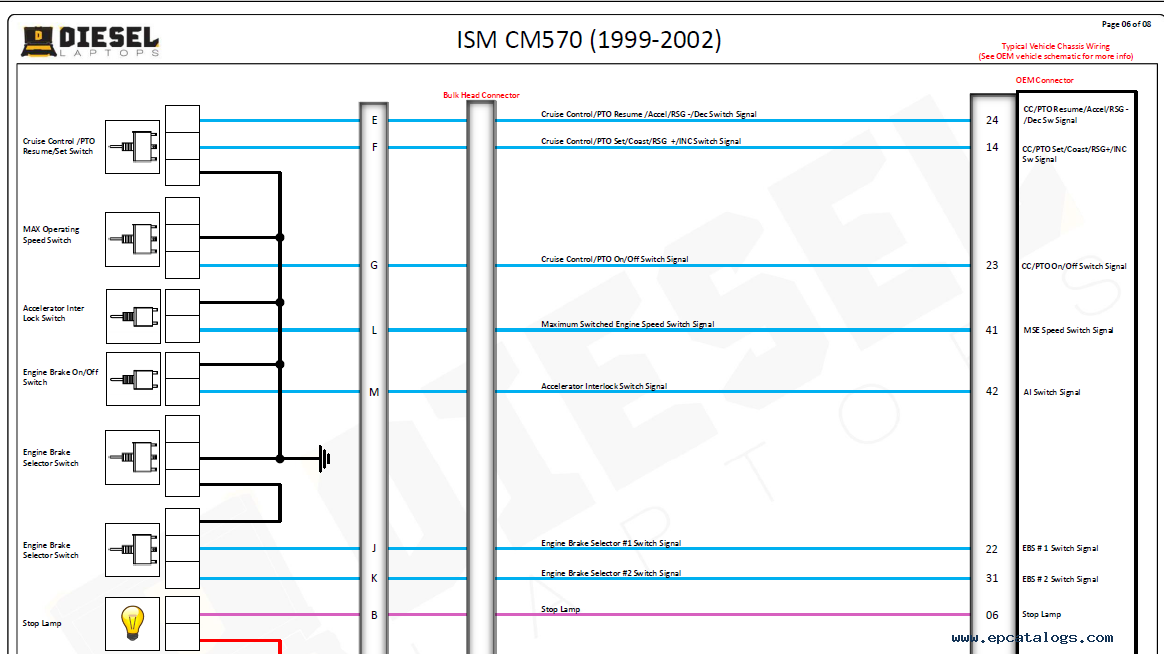Image resolution: width=1164 pixels, height=654 pixels.
Task: Select connector pin letter G
Action: [x=374, y=265]
